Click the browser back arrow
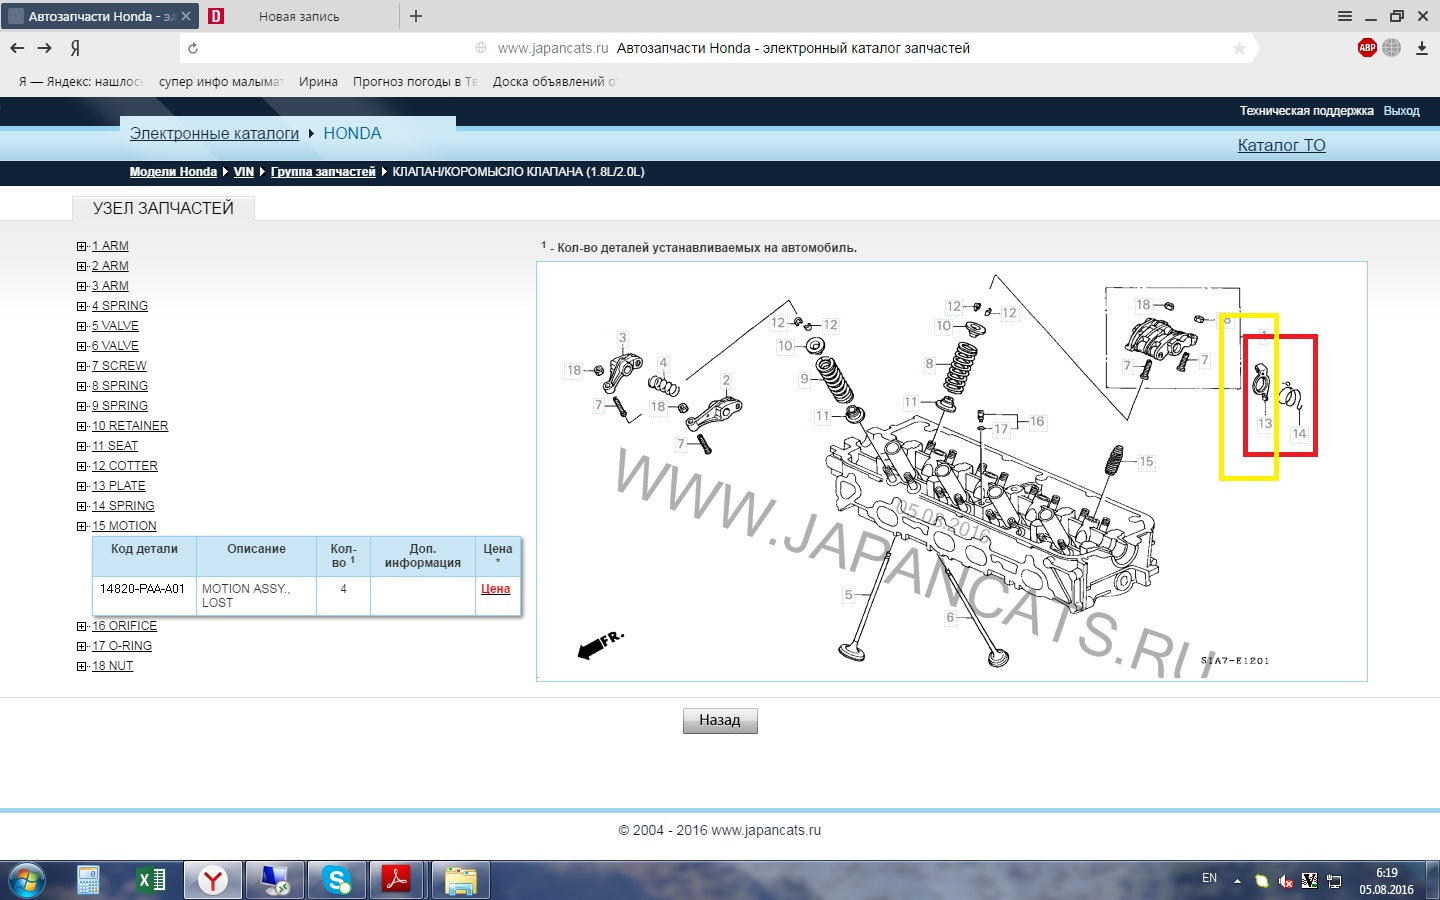The image size is (1440, 900). (17, 48)
